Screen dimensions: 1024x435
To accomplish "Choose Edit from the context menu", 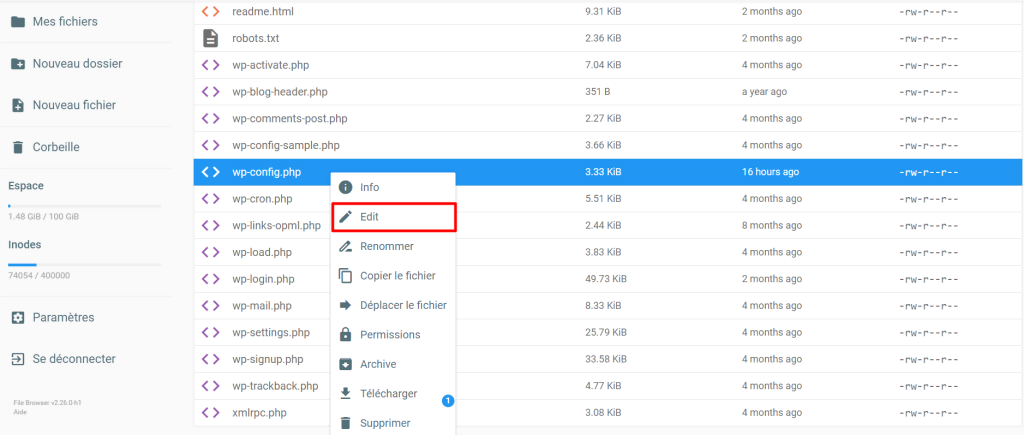I will coord(392,217).
